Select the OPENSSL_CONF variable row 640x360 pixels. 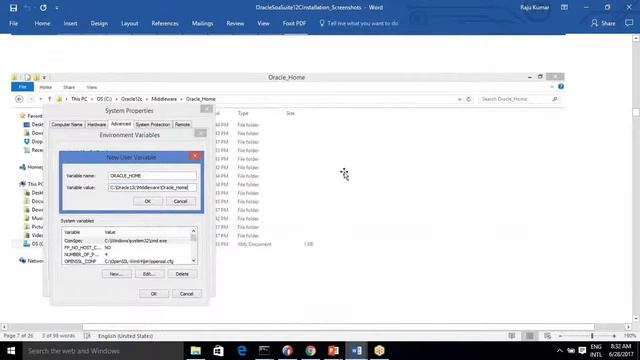pos(127,261)
